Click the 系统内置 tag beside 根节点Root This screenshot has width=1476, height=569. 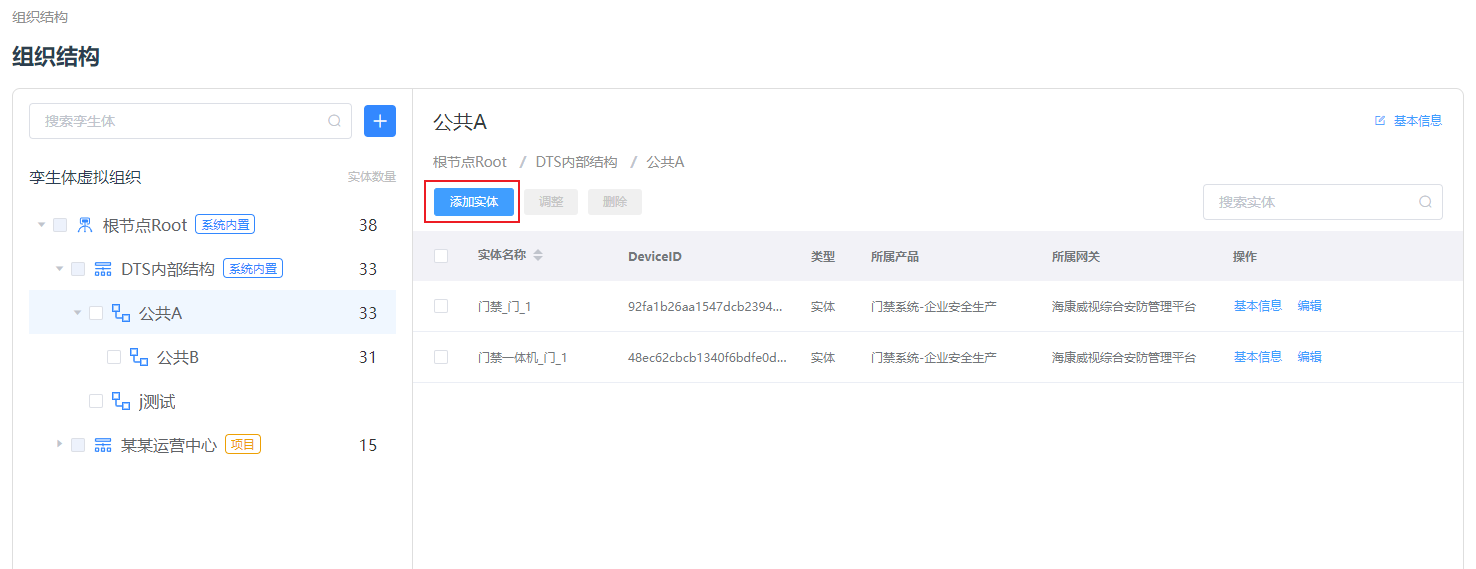point(225,225)
